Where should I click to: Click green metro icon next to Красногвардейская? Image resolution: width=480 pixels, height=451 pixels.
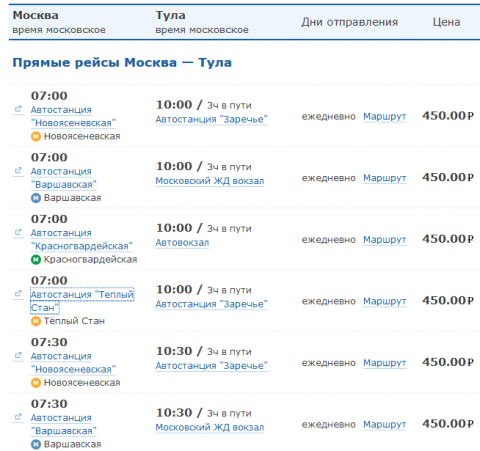click(36, 259)
